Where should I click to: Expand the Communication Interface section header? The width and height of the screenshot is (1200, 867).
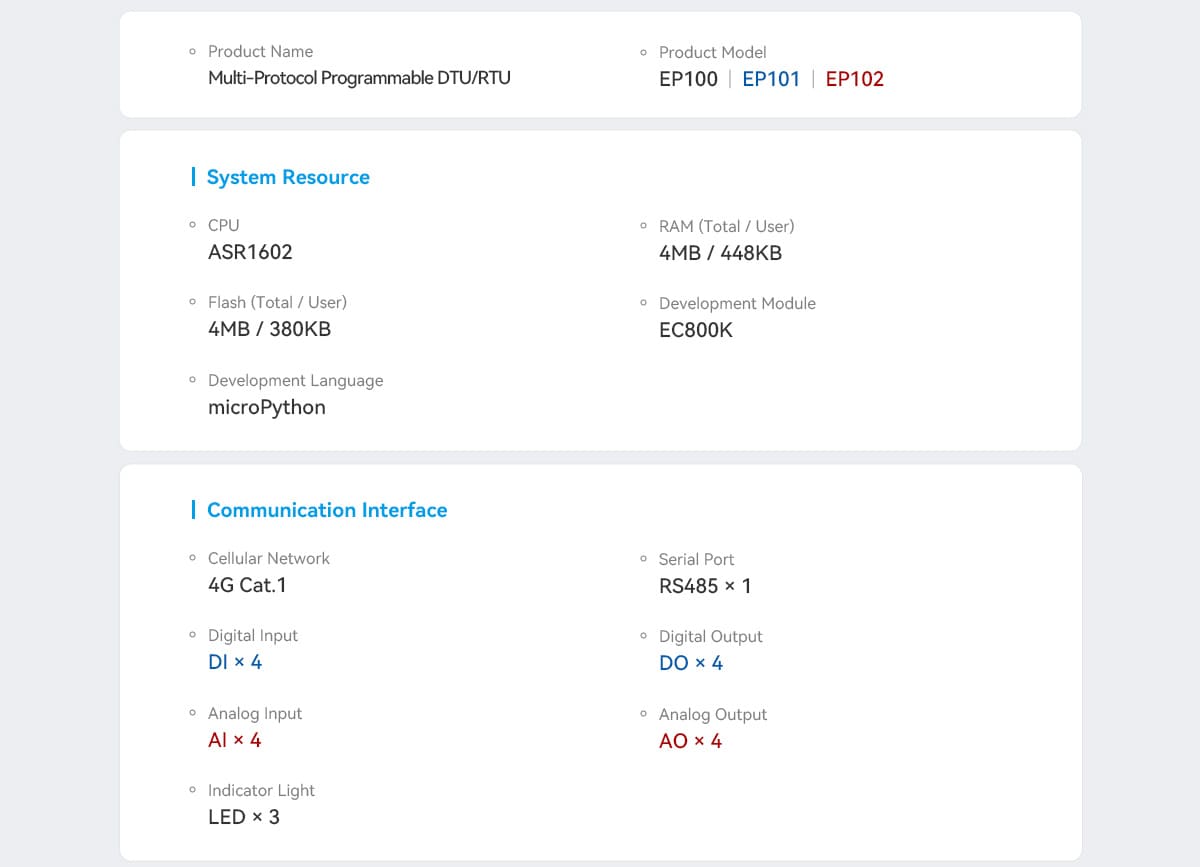327,509
